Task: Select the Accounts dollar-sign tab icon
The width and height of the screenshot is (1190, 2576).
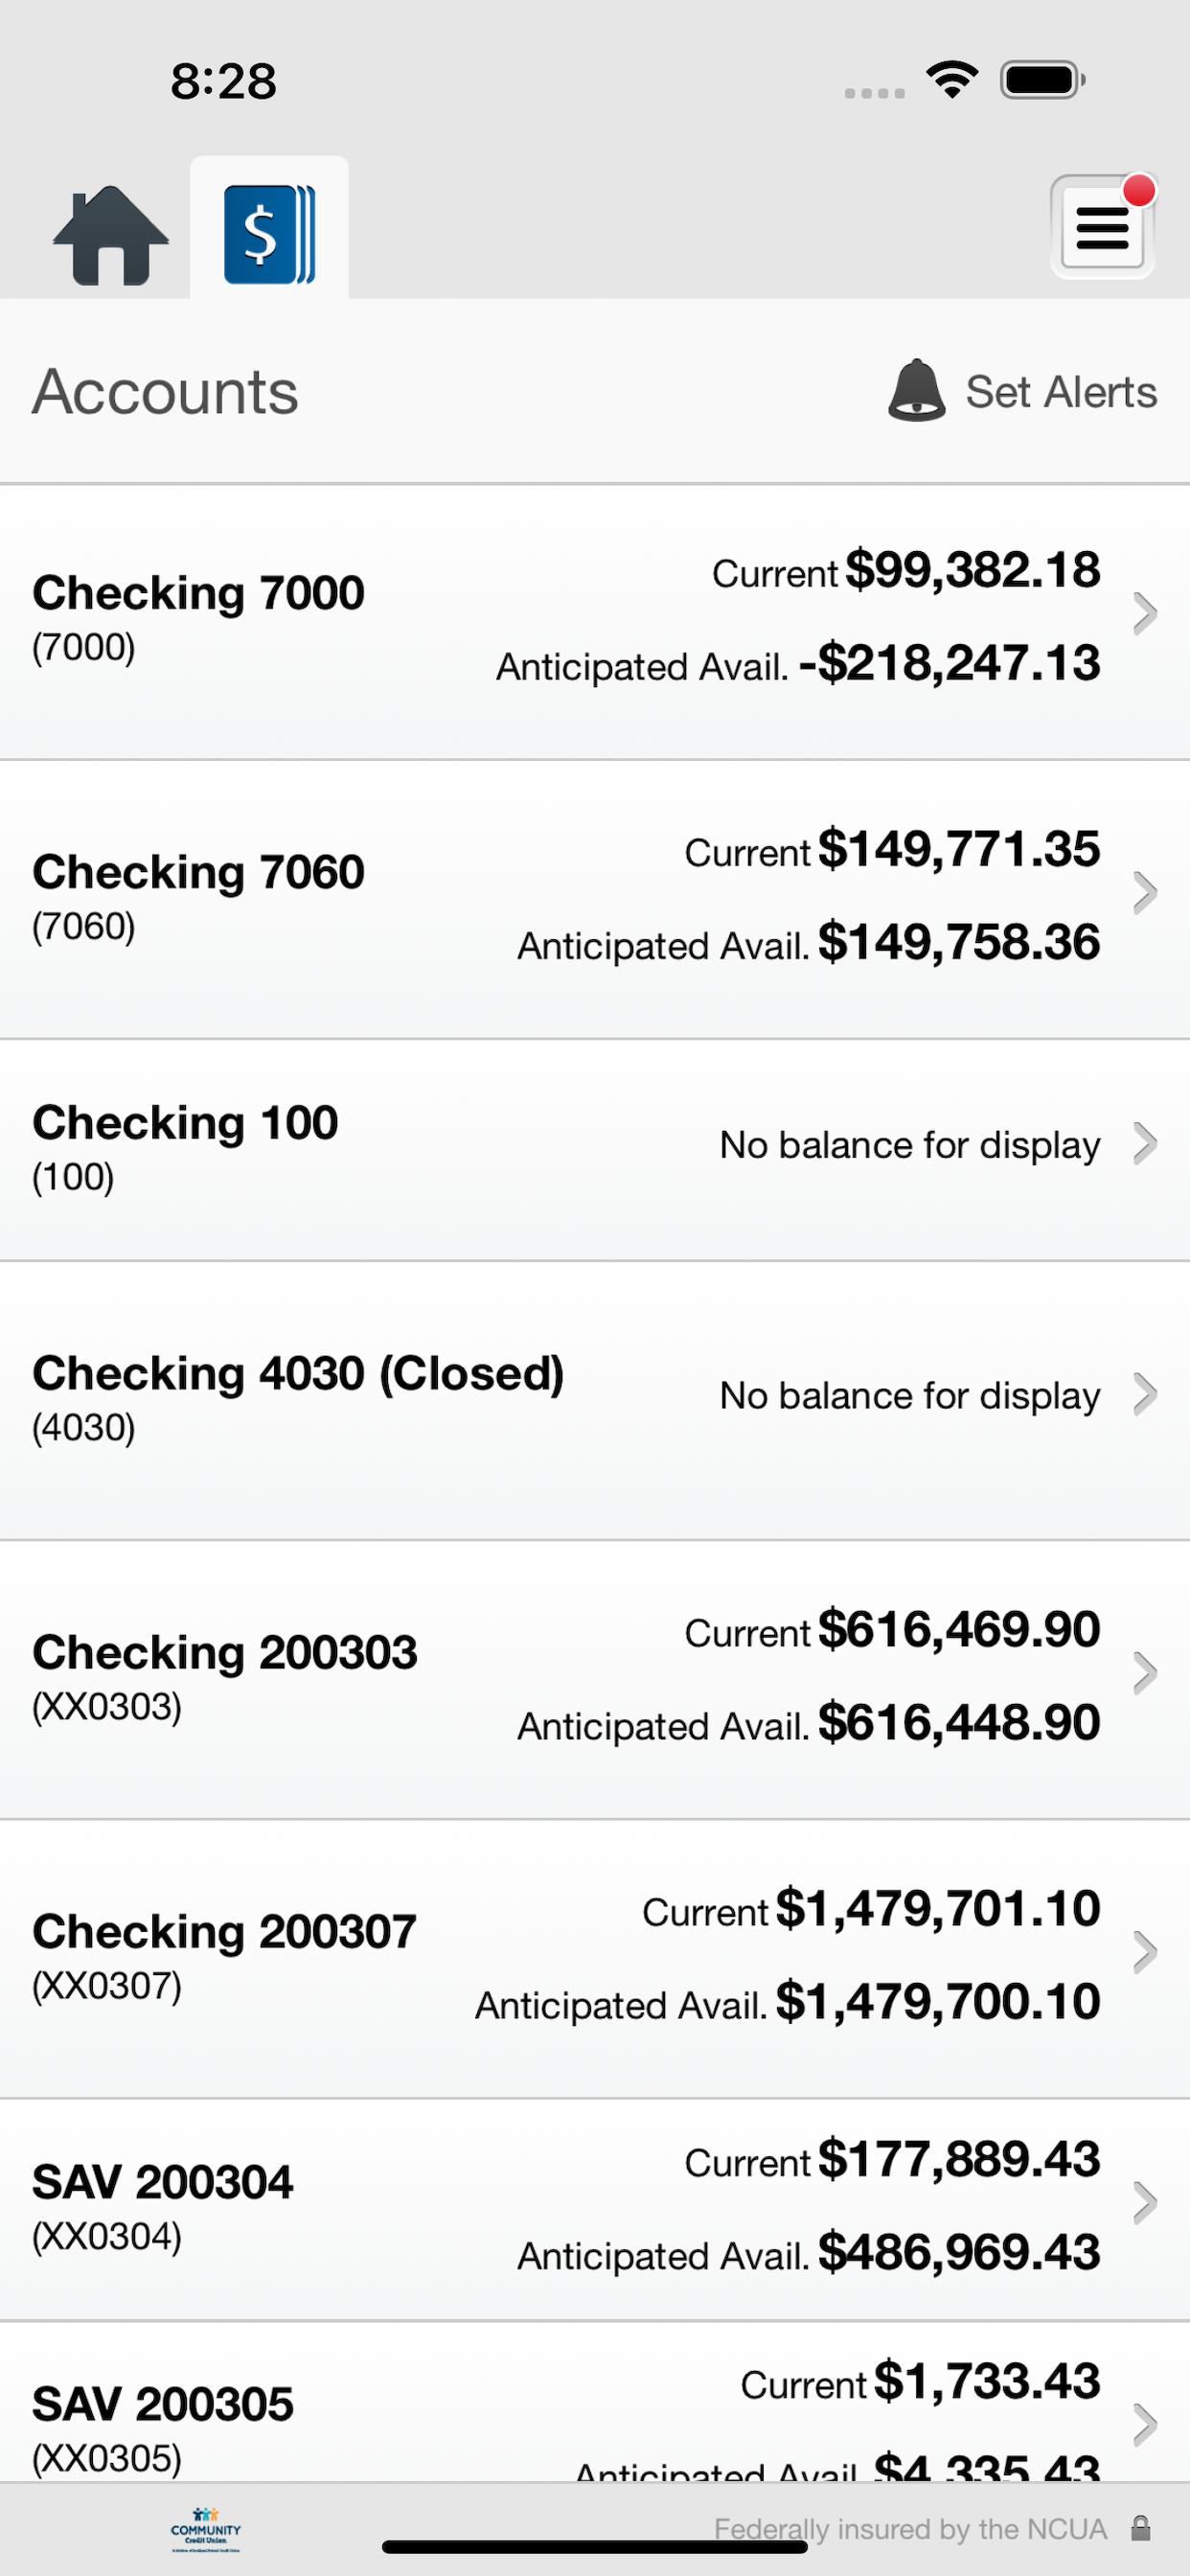Action: coord(269,234)
